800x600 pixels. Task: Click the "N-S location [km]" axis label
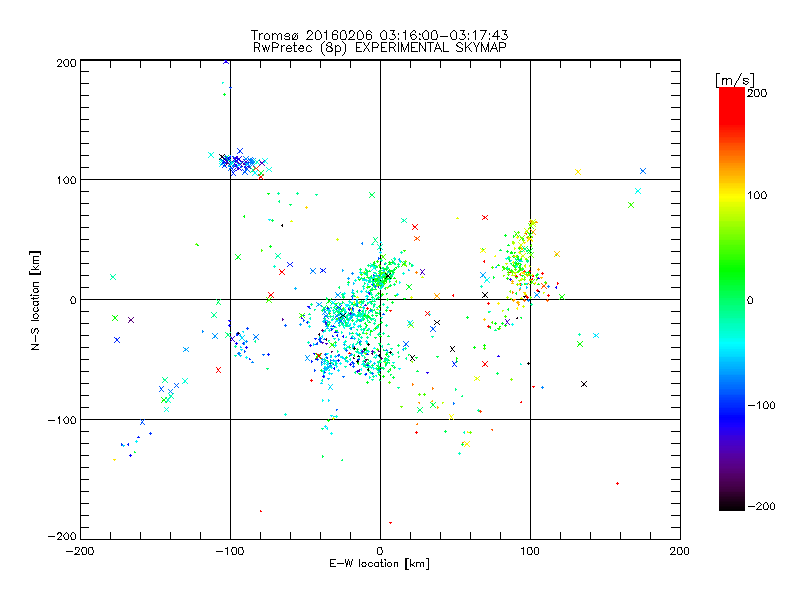tap(35, 300)
